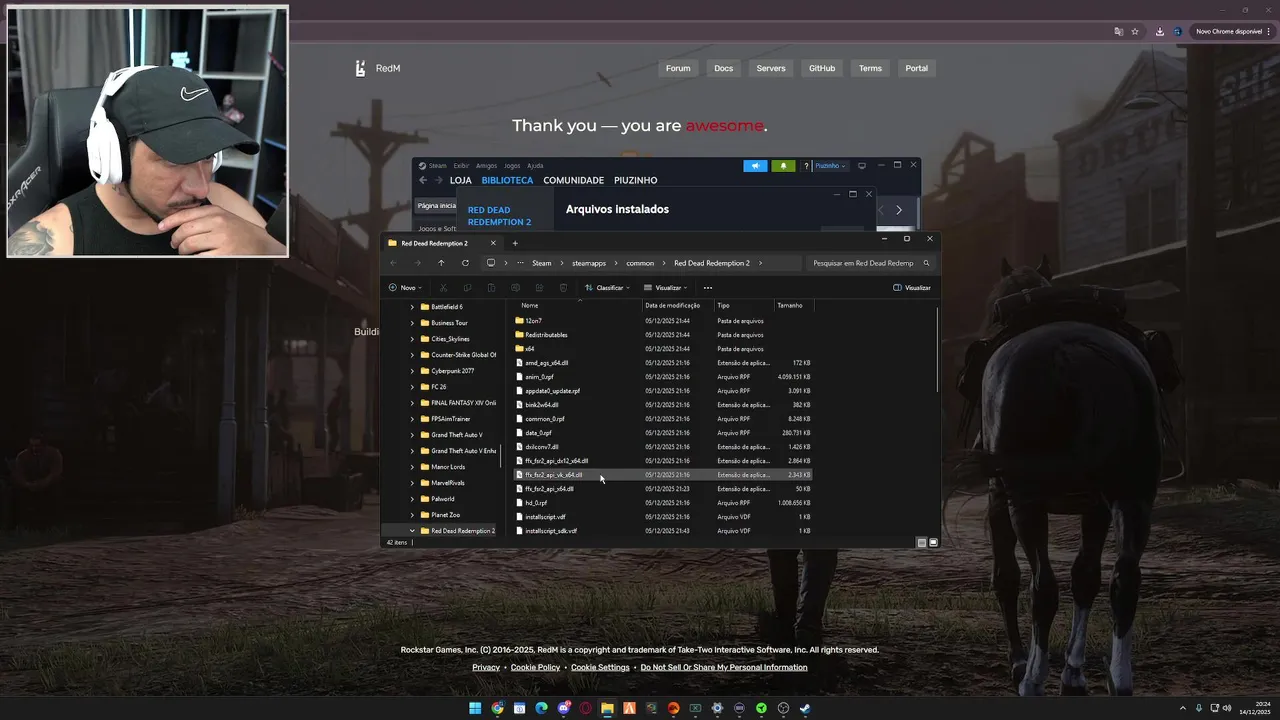Expand the Grand Theft Auto V tree node
The width and height of the screenshot is (1280, 720).
(x=412, y=435)
